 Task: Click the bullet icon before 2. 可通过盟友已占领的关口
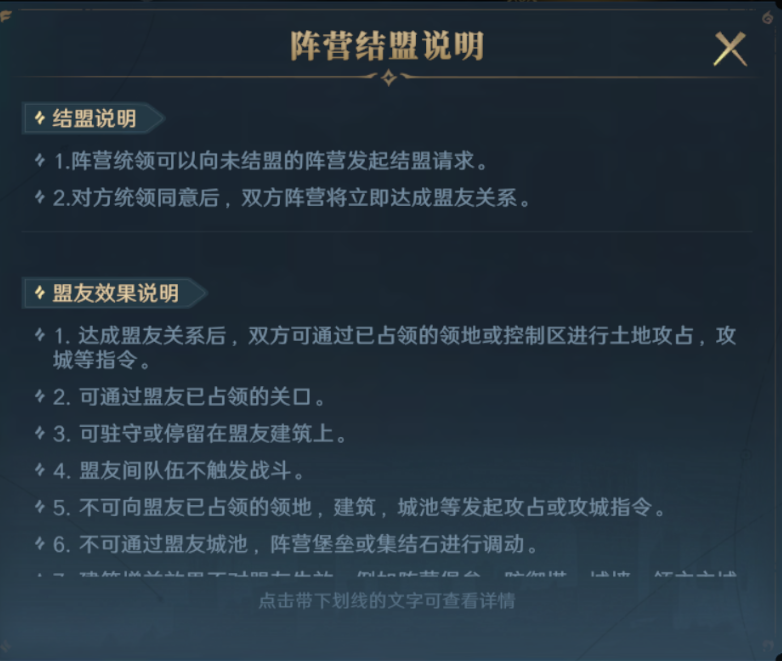(40, 396)
